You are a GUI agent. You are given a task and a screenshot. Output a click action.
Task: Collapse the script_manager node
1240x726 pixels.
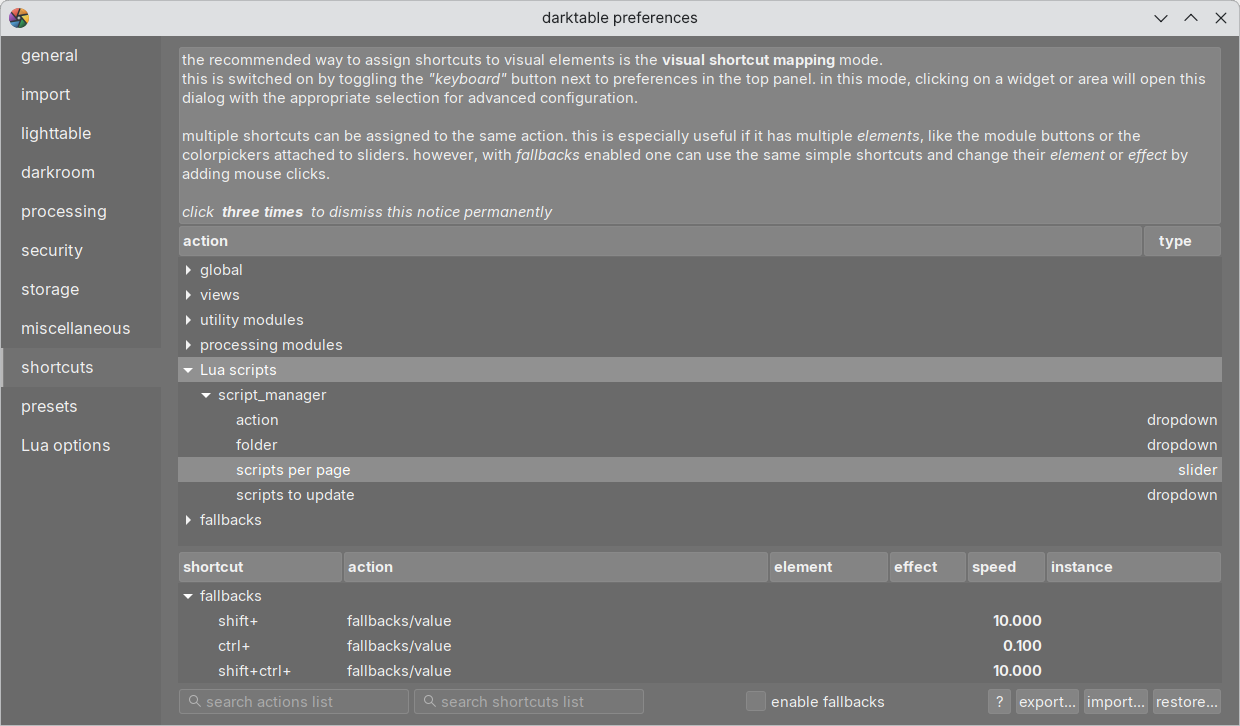pos(206,395)
